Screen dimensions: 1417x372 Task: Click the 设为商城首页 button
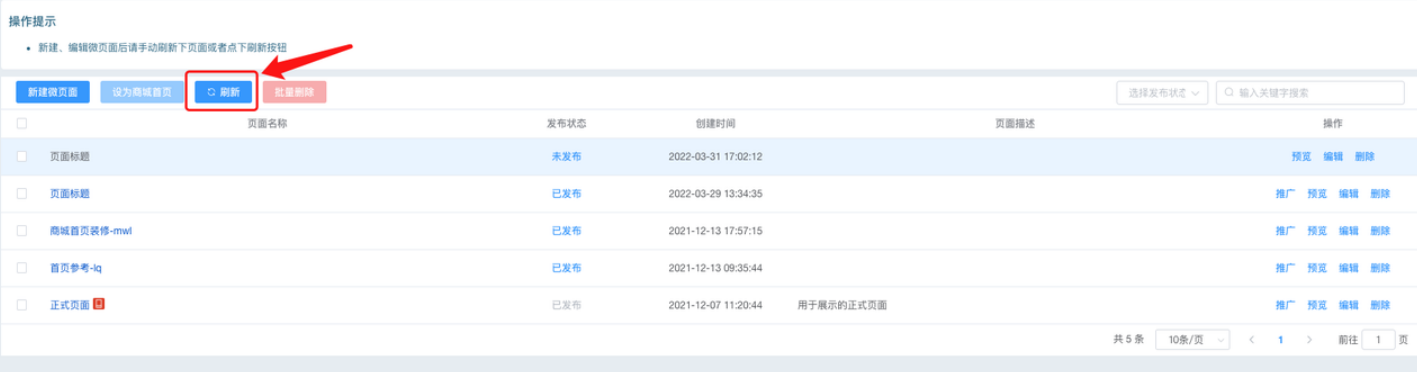[x=141, y=92]
